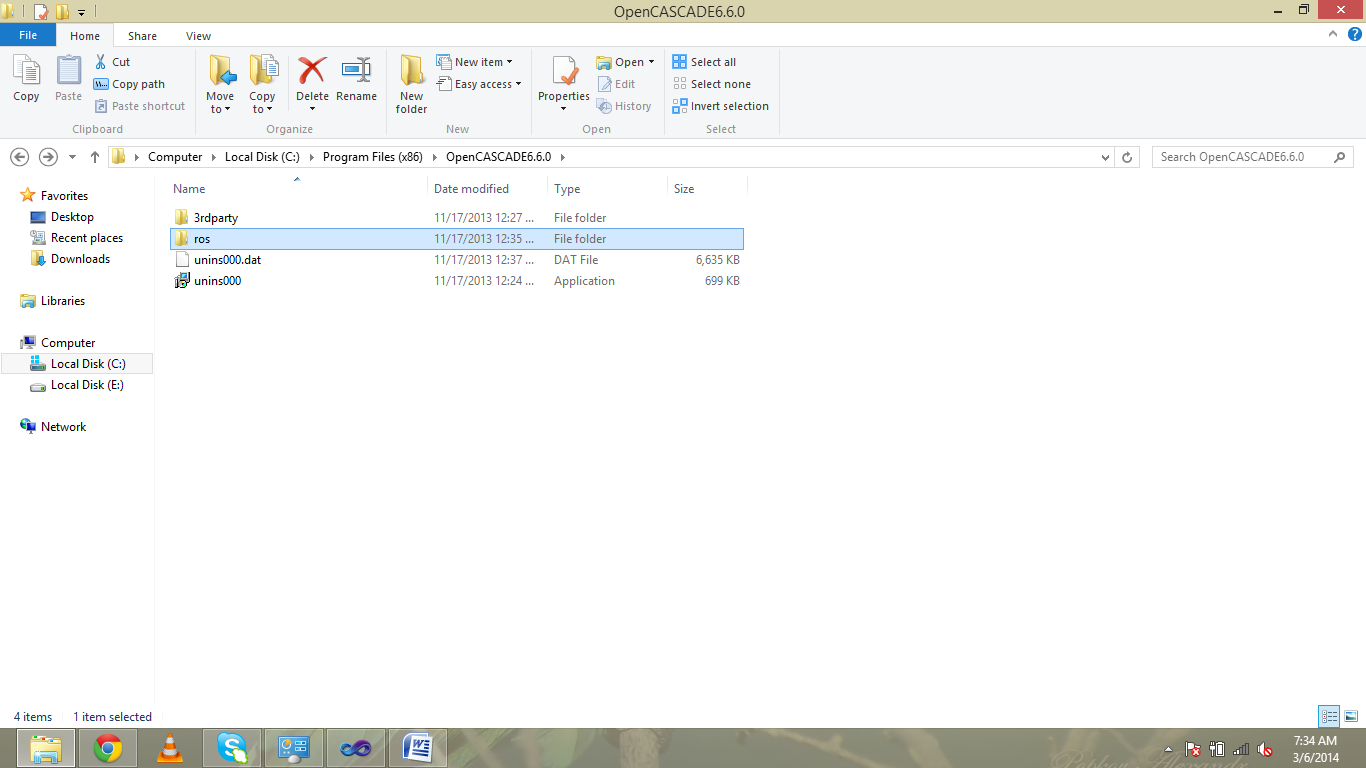Create a New folder
Screen dimensions: 1366x768
411,85
